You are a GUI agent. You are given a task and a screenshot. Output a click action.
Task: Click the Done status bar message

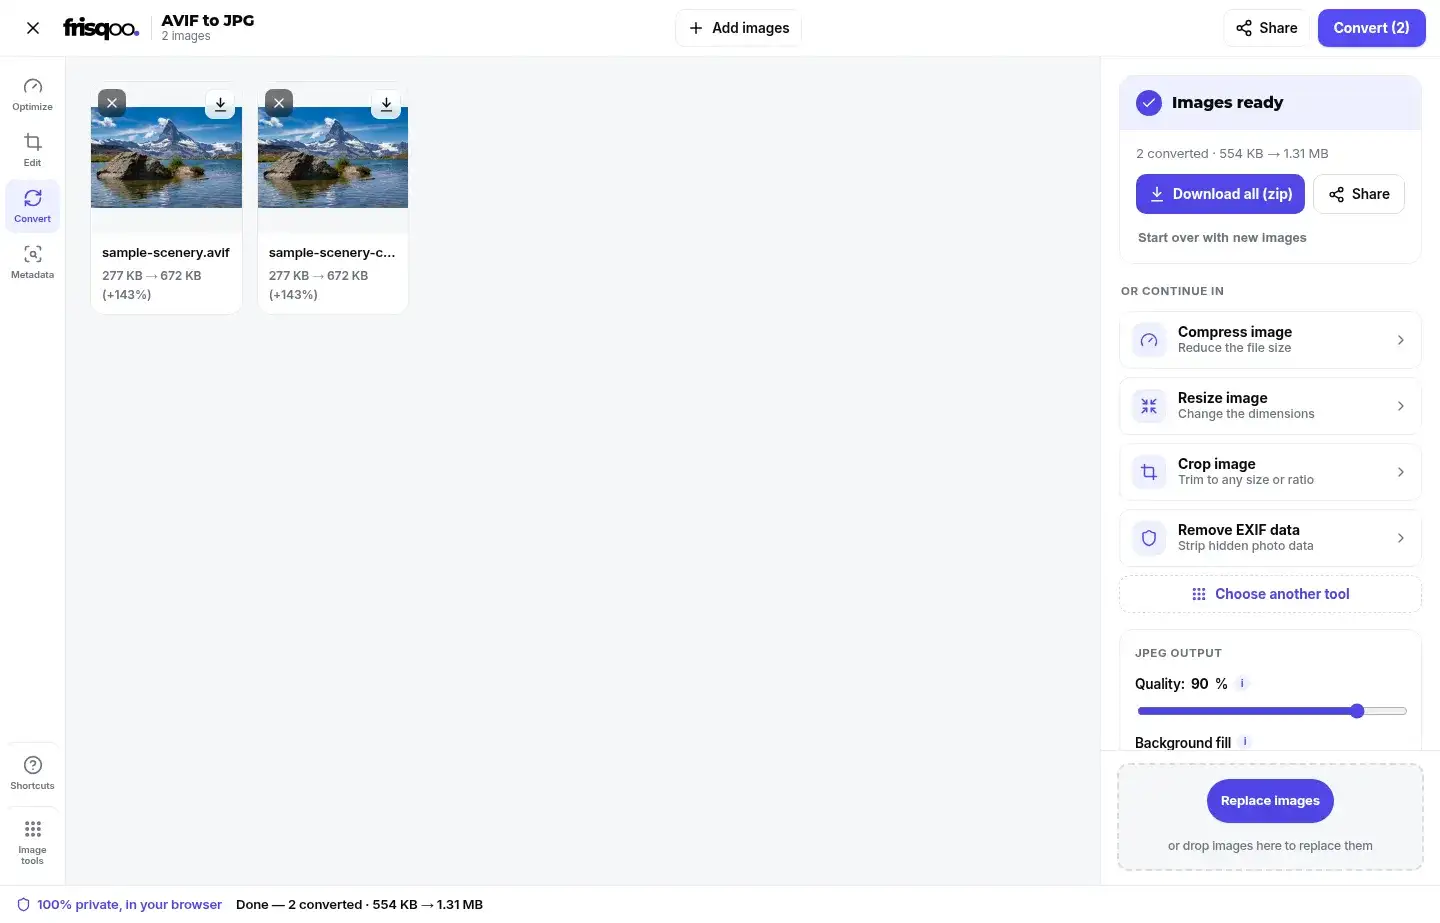click(359, 905)
